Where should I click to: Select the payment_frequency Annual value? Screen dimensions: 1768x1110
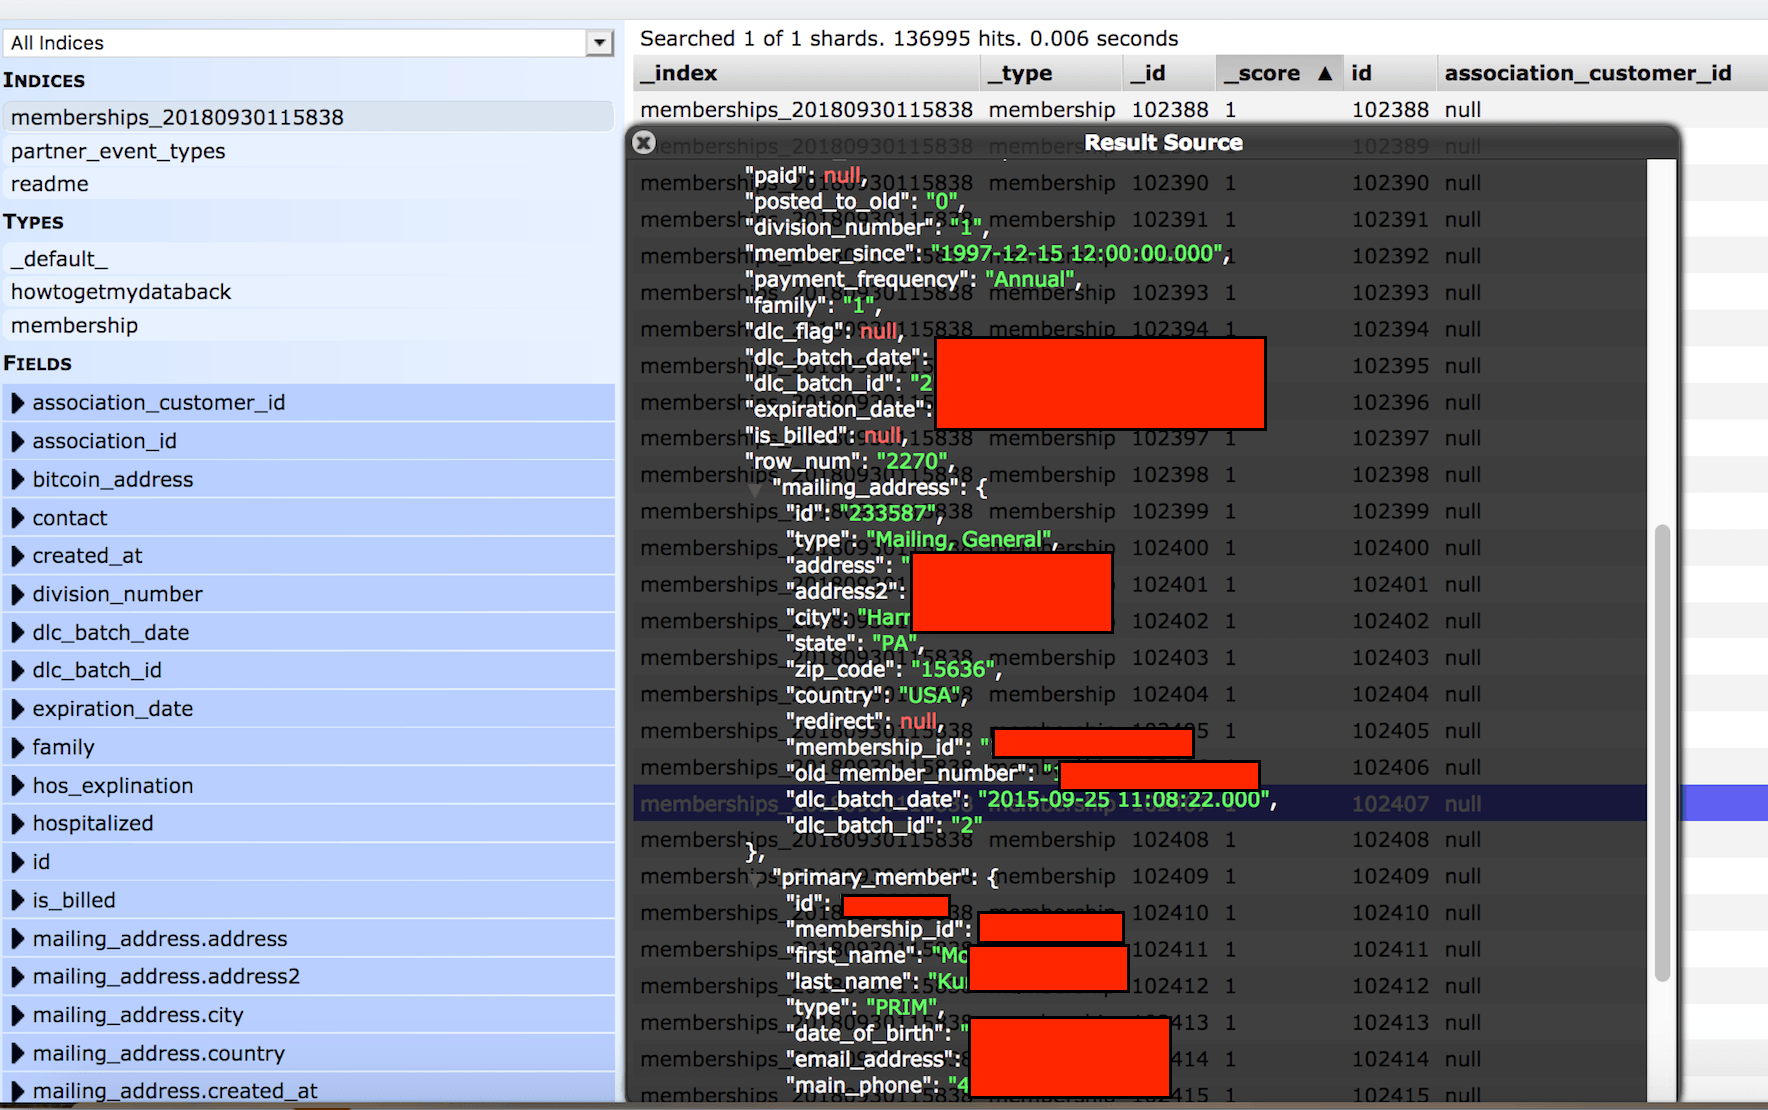coord(1032,280)
